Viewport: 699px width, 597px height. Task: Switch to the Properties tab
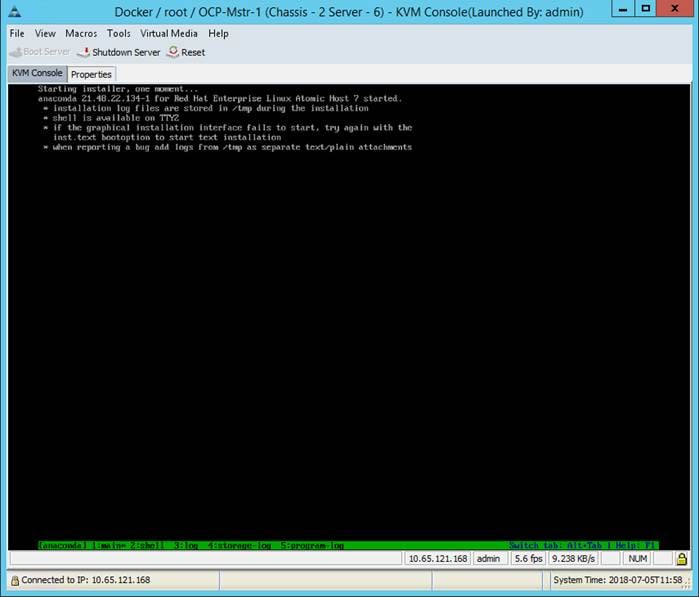coord(91,74)
